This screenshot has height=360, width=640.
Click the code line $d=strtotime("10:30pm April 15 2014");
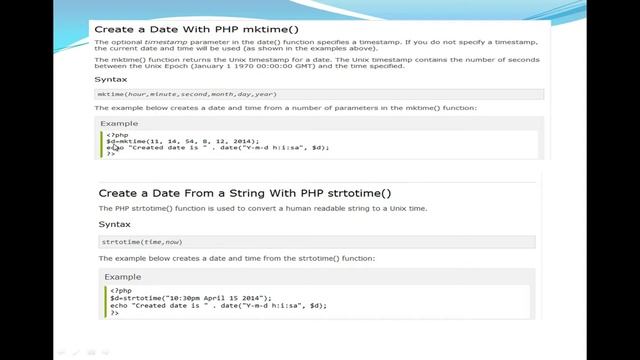tap(191, 298)
